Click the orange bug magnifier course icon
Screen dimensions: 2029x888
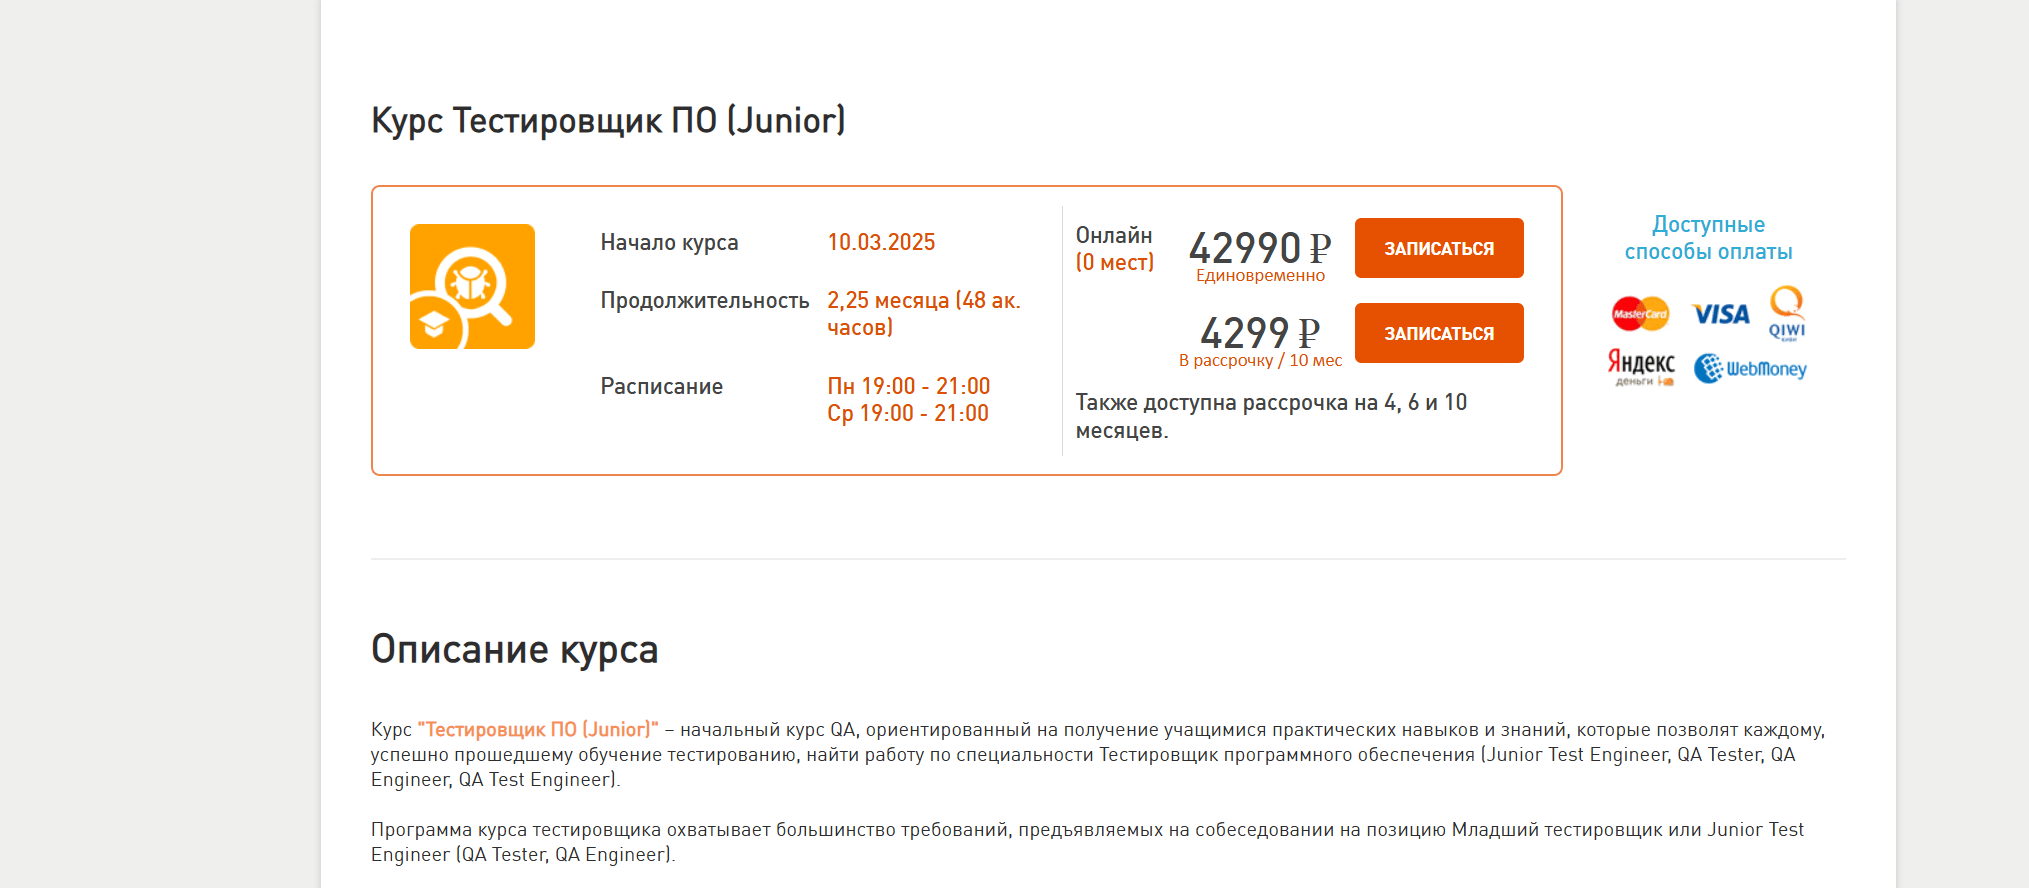[472, 287]
